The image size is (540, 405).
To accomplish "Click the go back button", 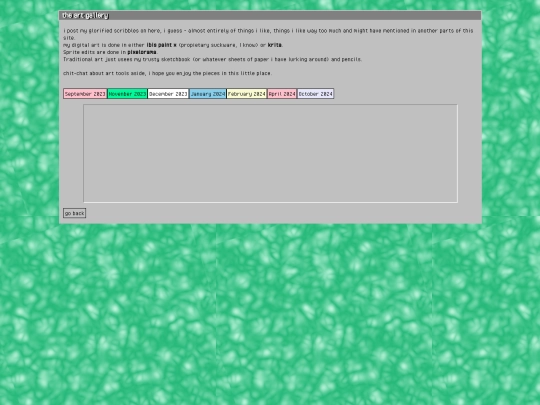I will click(x=74, y=213).
